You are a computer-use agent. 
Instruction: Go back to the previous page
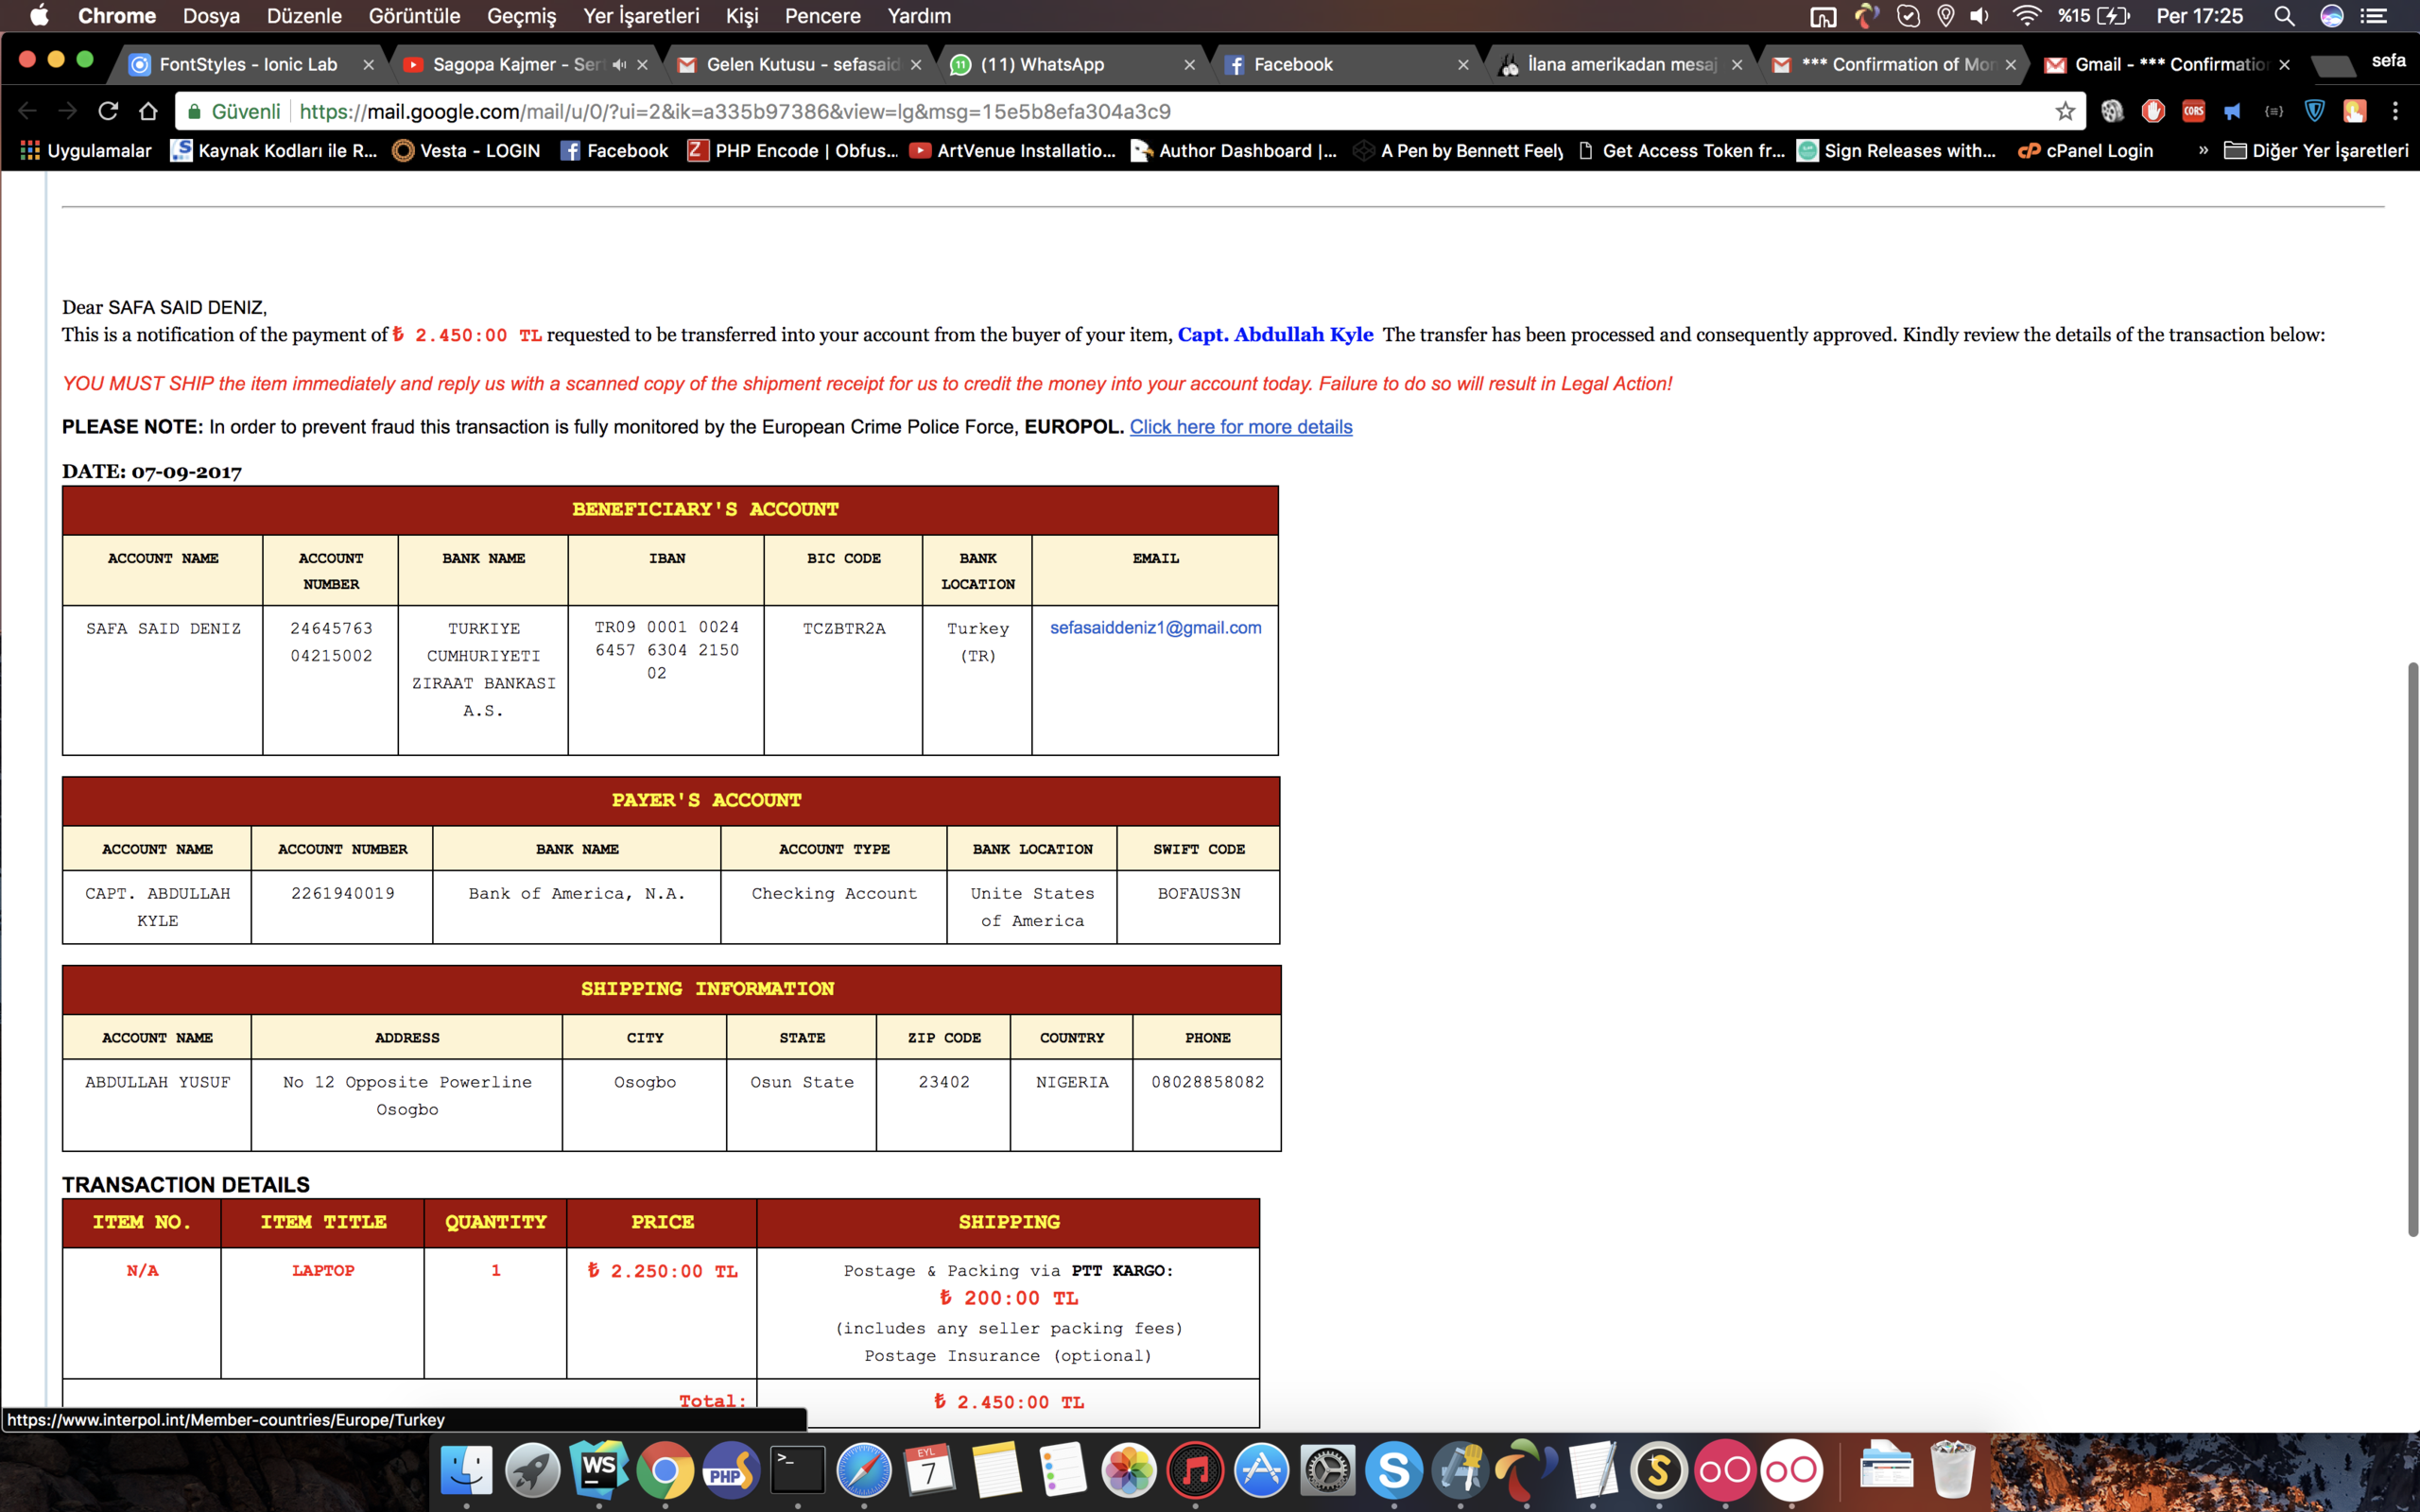click(28, 111)
